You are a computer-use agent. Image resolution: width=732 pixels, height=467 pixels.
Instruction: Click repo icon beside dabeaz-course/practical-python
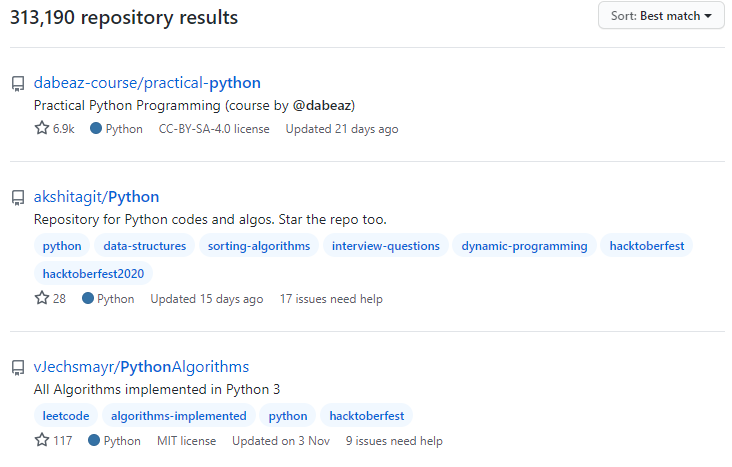pos(18,84)
